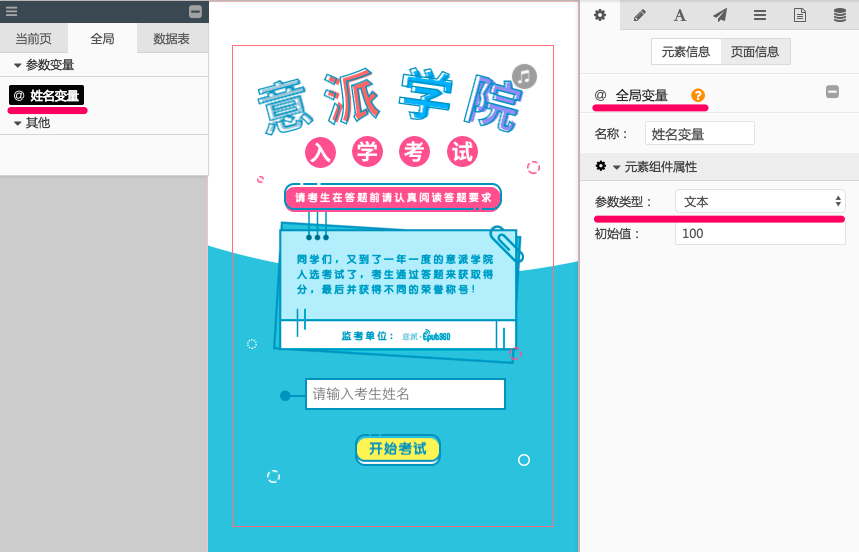This screenshot has height=552, width=859.
Task: Open the hamburger menu in left panel
Action: (x=12, y=11)
